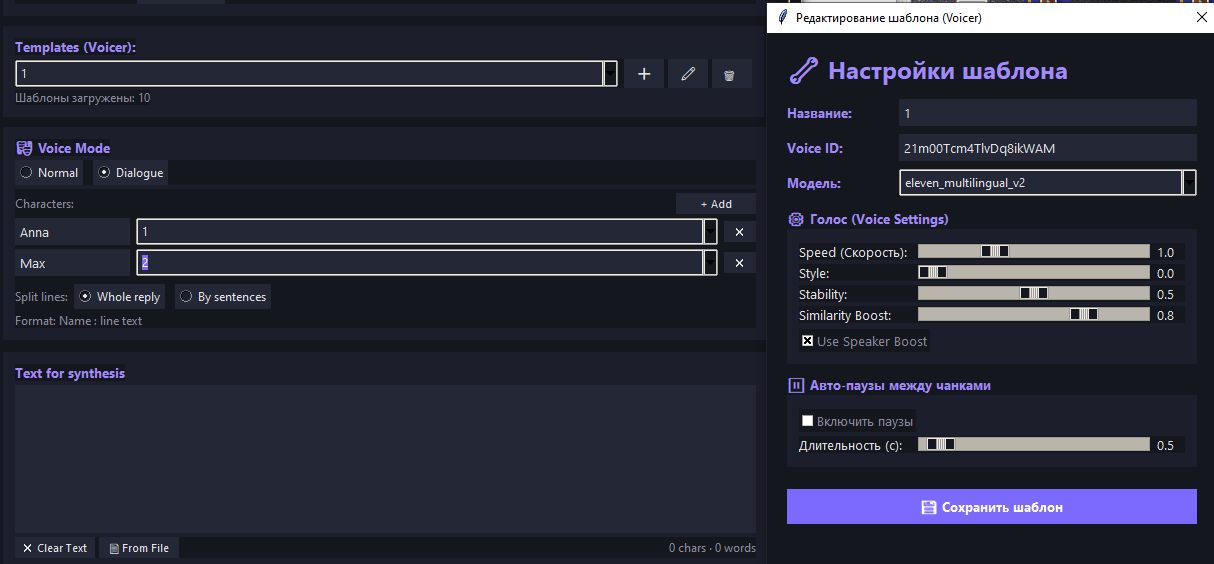Select the Normal voice mode
The image size is (1214, 564).
click(49, 173)
